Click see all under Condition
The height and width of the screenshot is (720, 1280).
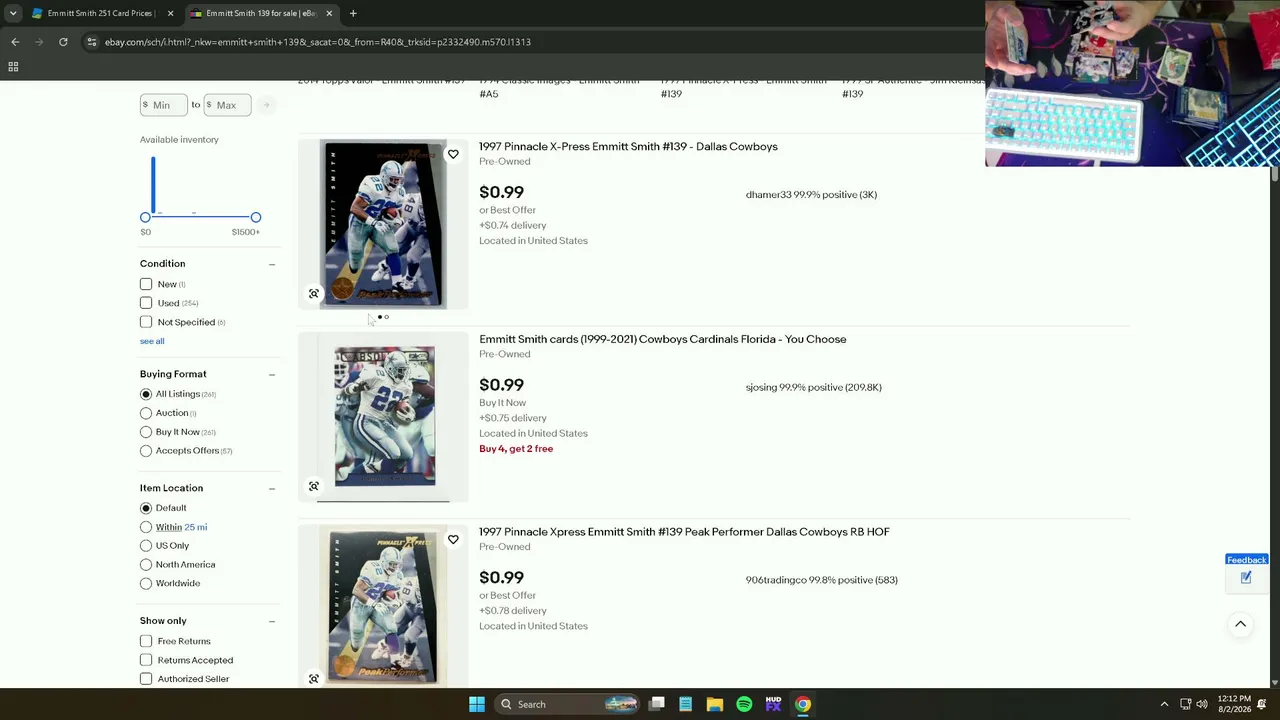click(x=152, y=341)
